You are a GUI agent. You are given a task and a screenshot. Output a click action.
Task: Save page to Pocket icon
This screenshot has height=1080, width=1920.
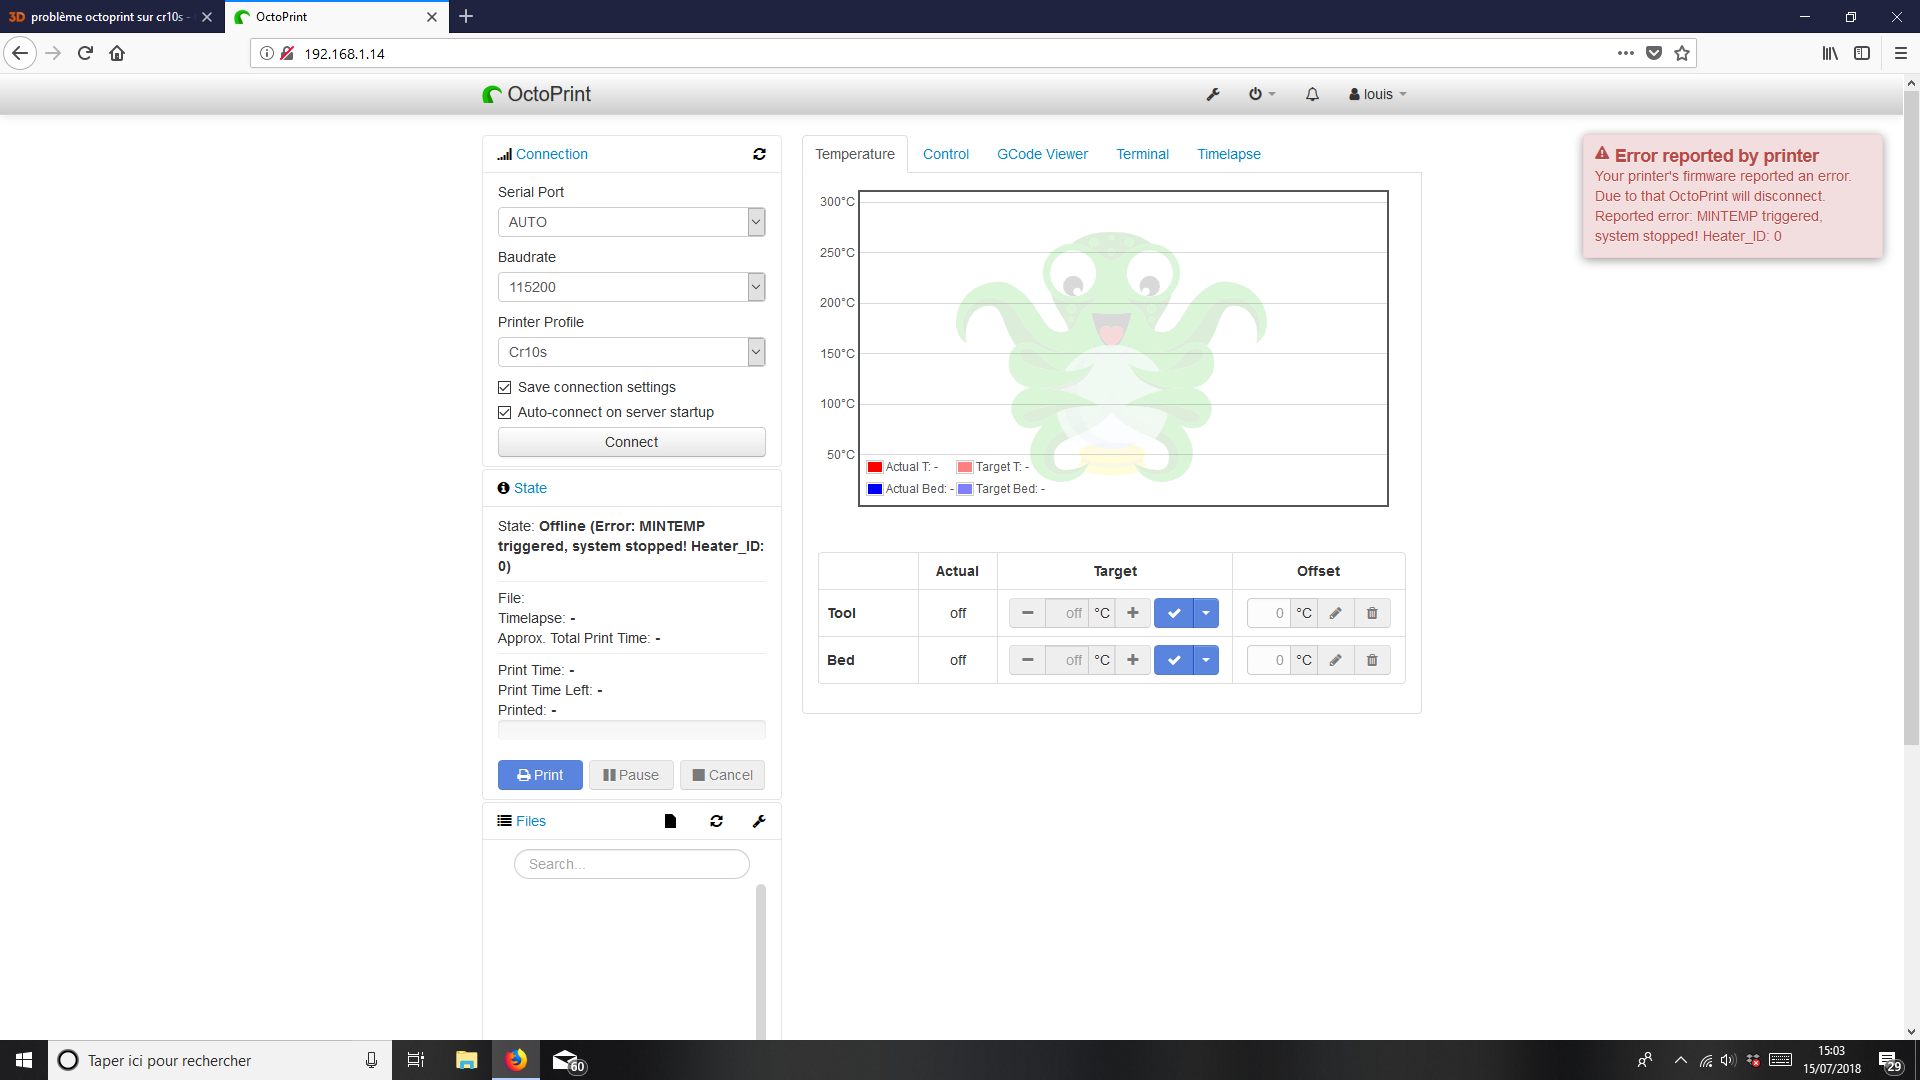[x=1654, y=53]
